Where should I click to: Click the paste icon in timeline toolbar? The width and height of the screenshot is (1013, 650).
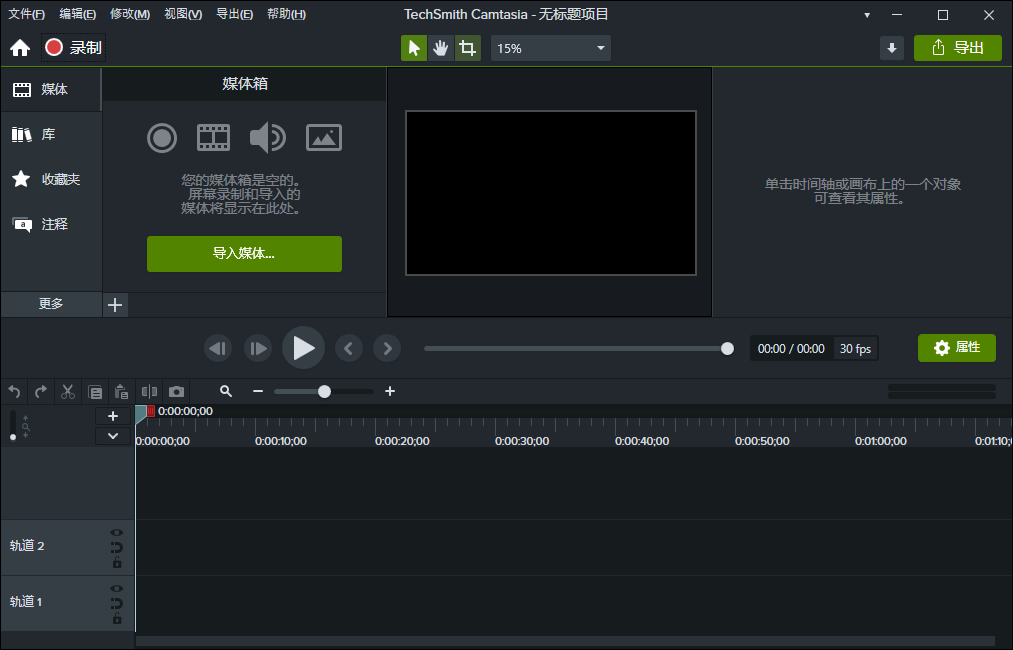(x=121, y=392)
